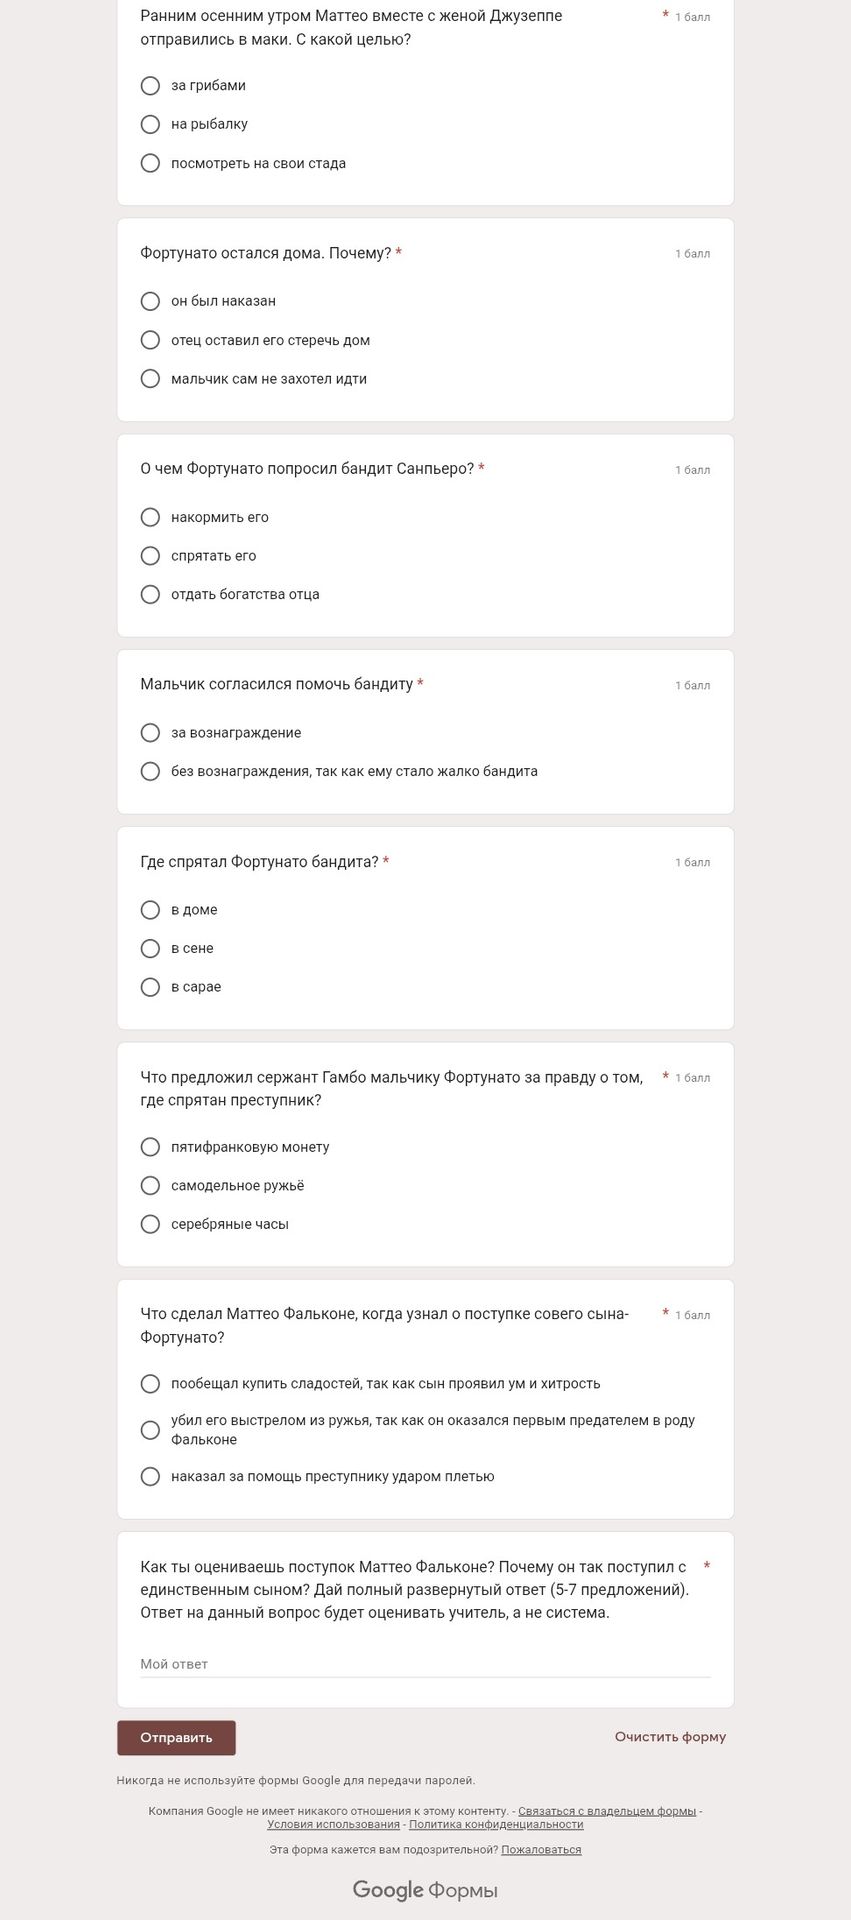Pick «он был наказан» option
Viewport: 851px width, 1920px height.
pyautogui.click(x=150, y=301)
